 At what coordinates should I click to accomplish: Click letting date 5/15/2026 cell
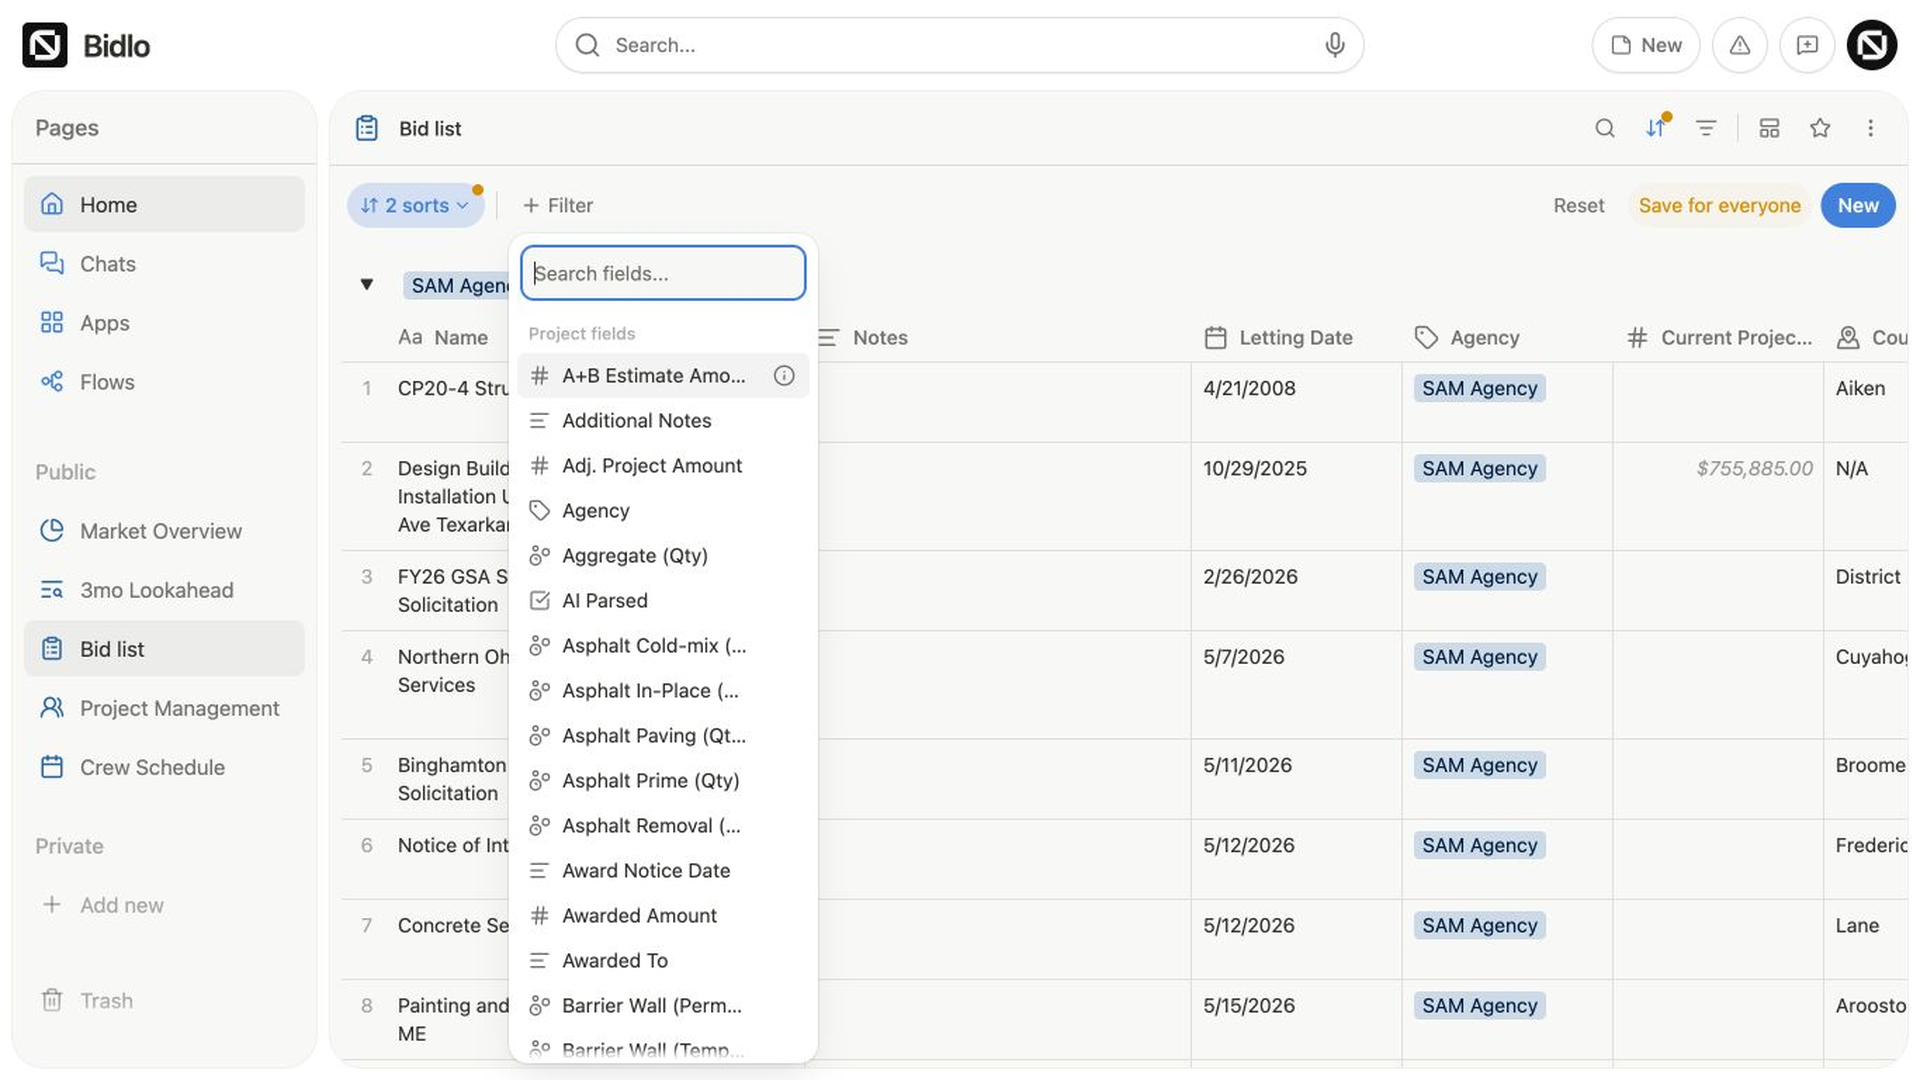[x=1296, y=1019]
